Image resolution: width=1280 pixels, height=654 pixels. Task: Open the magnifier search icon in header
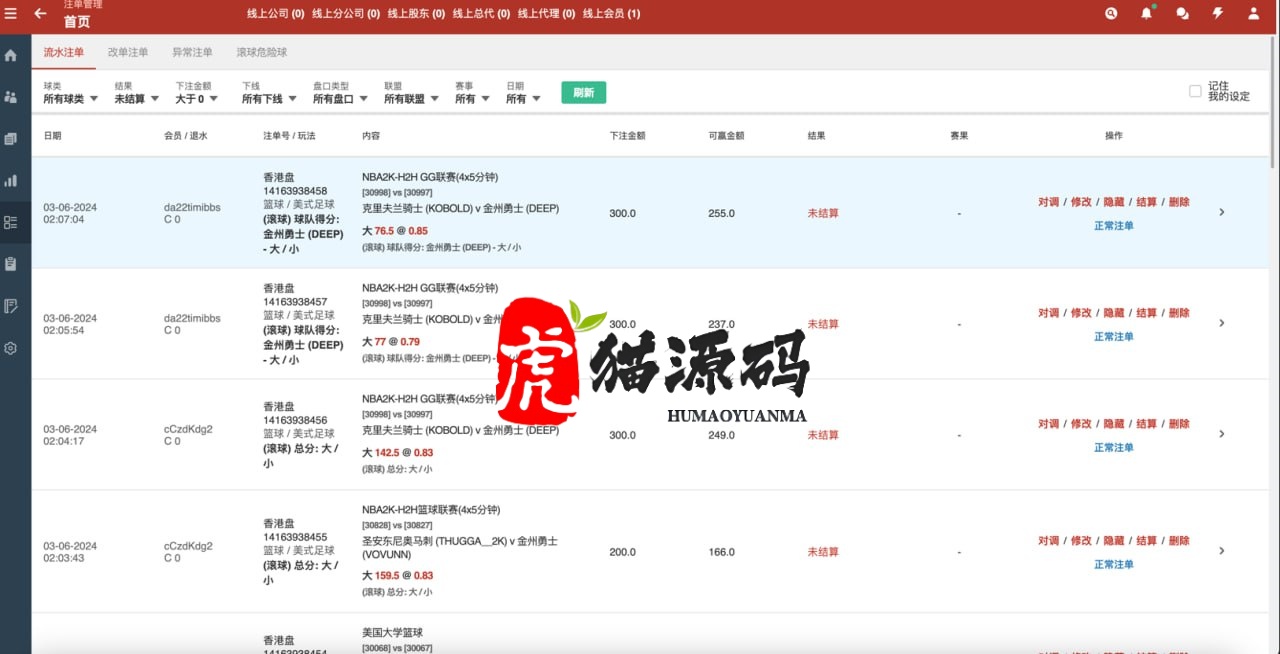click(x=1111, y=13)
